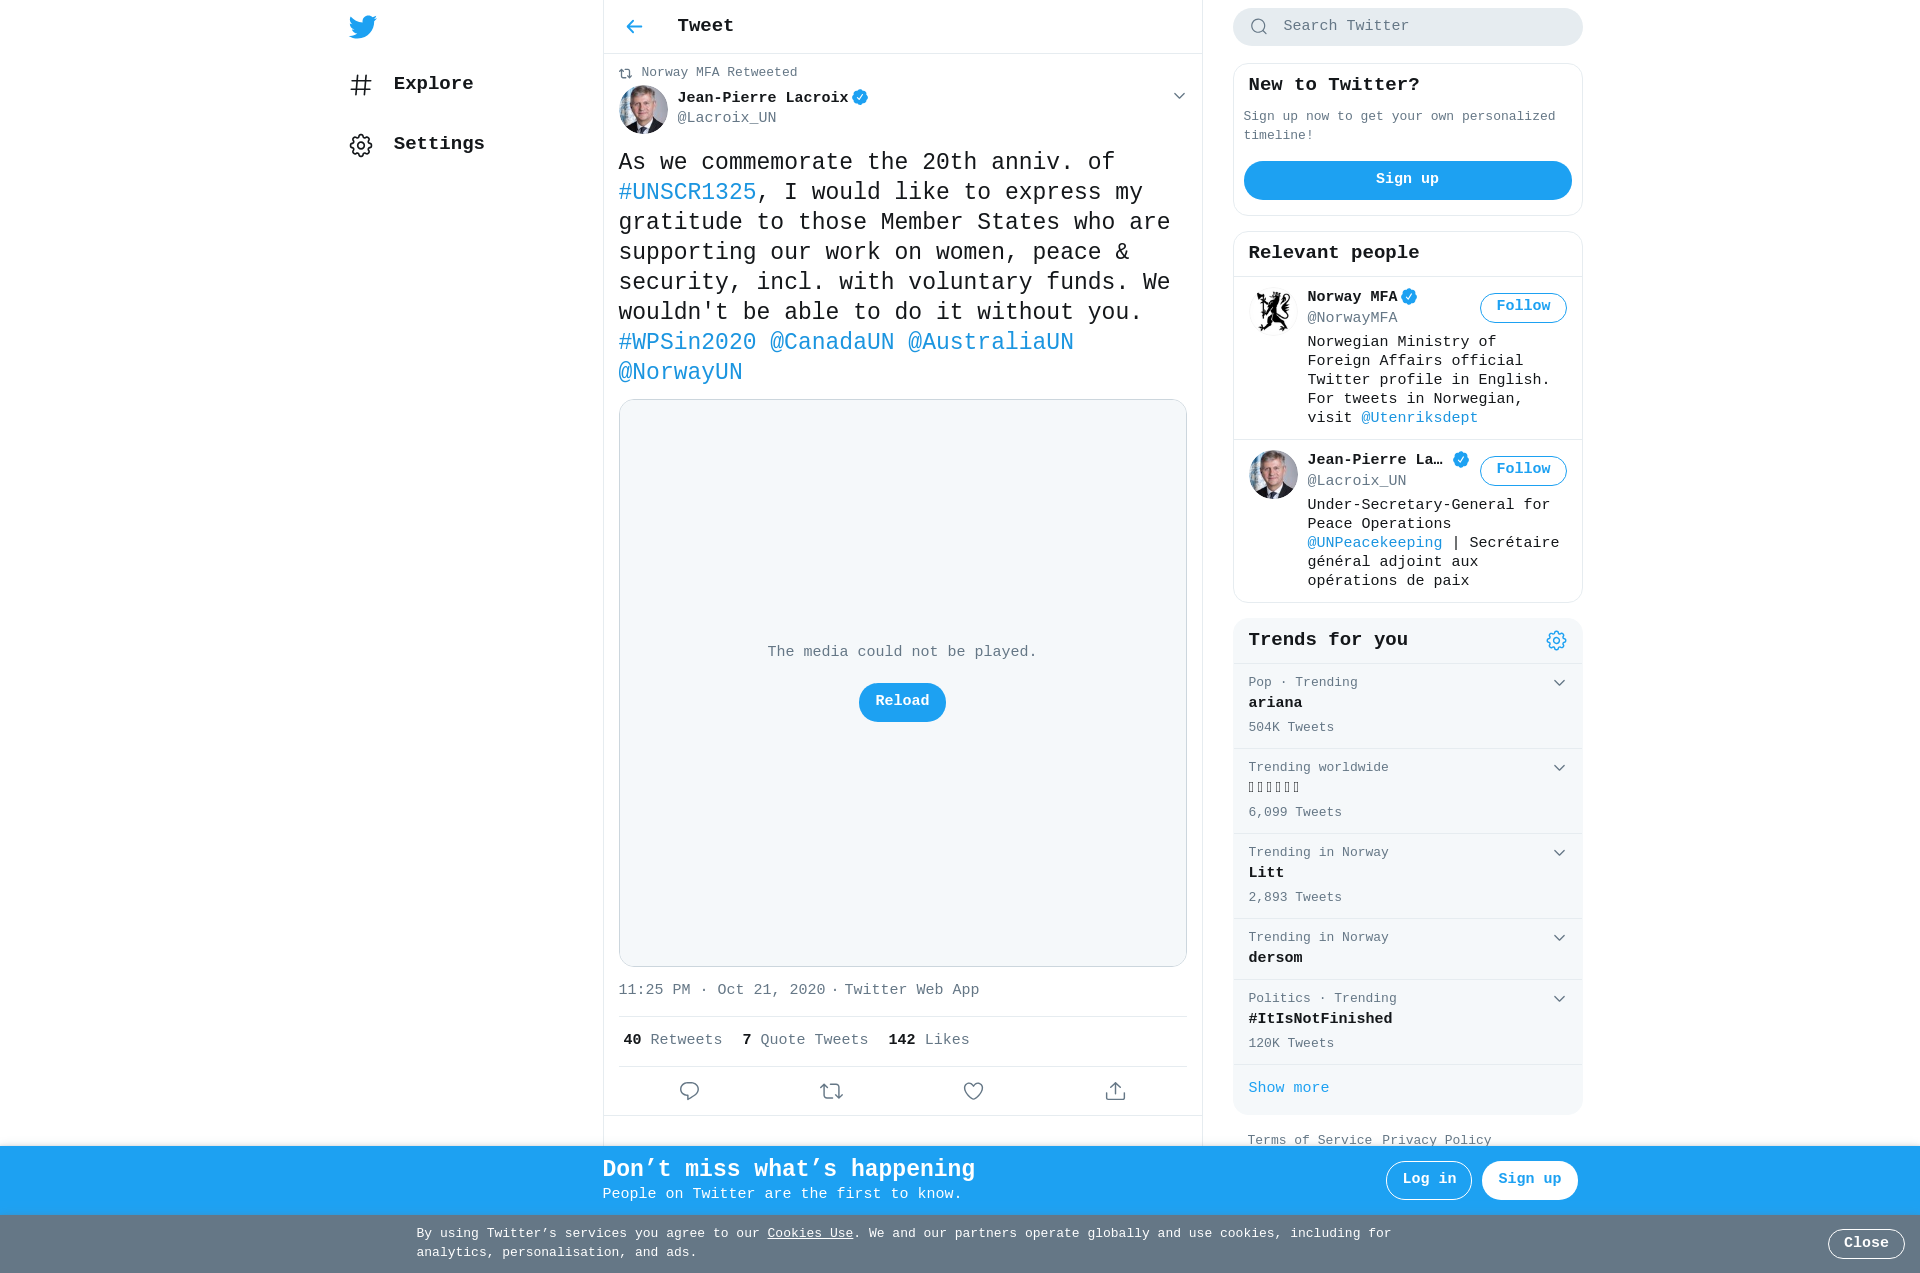This screenshot has height=1273, width=1920.
Task: Open the tweet options chevron
Action: tap(1179, 96)
